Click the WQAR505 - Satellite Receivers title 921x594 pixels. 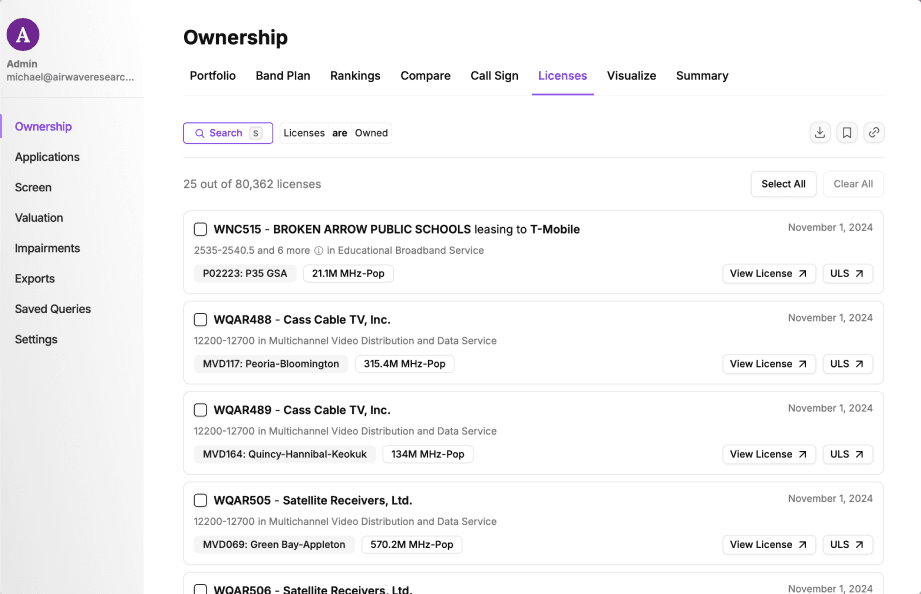[312, 501]
